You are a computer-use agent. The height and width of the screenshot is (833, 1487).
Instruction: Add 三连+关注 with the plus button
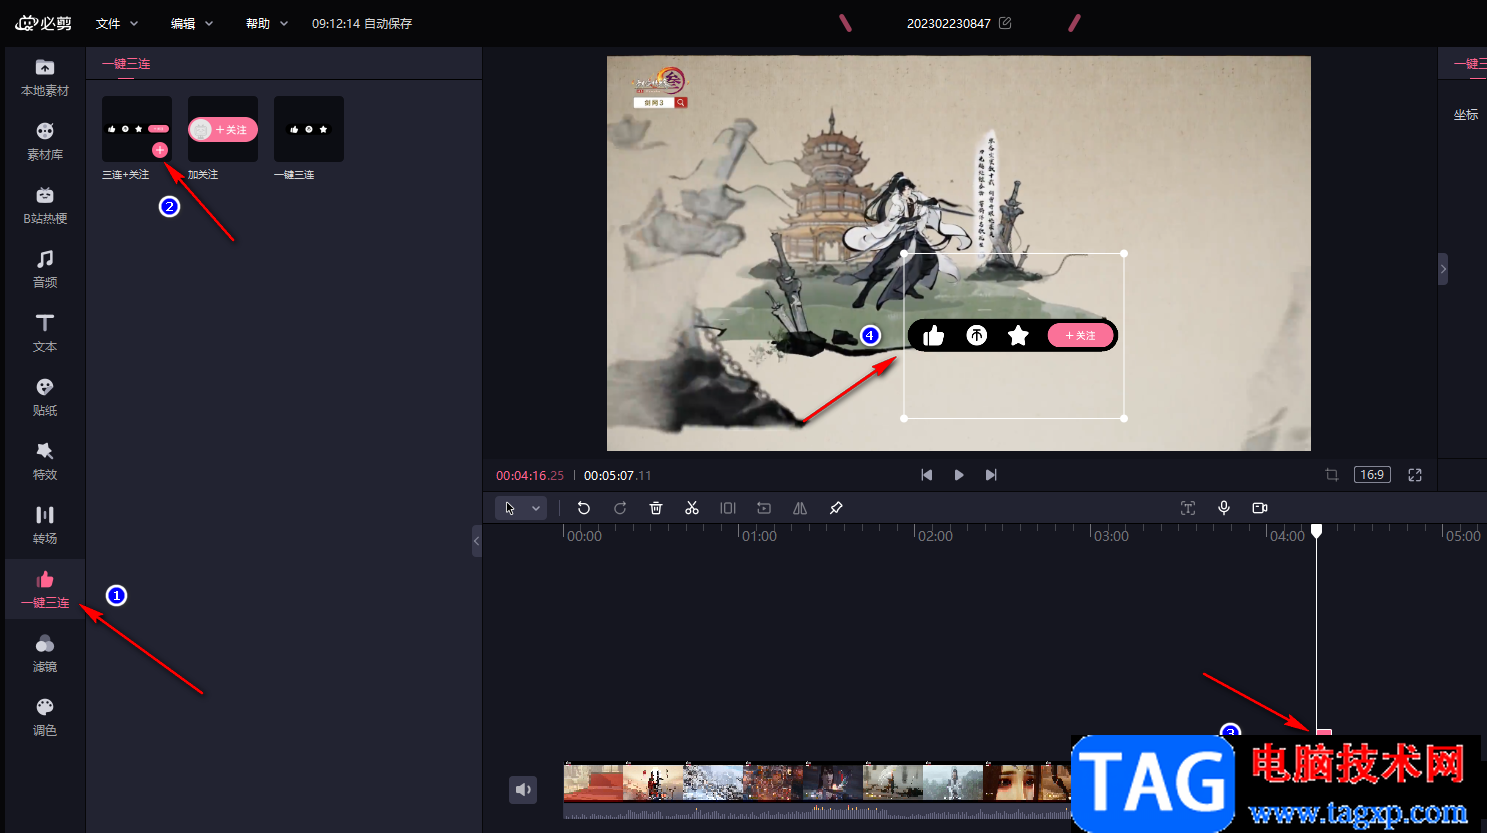(x=160, y=150)
